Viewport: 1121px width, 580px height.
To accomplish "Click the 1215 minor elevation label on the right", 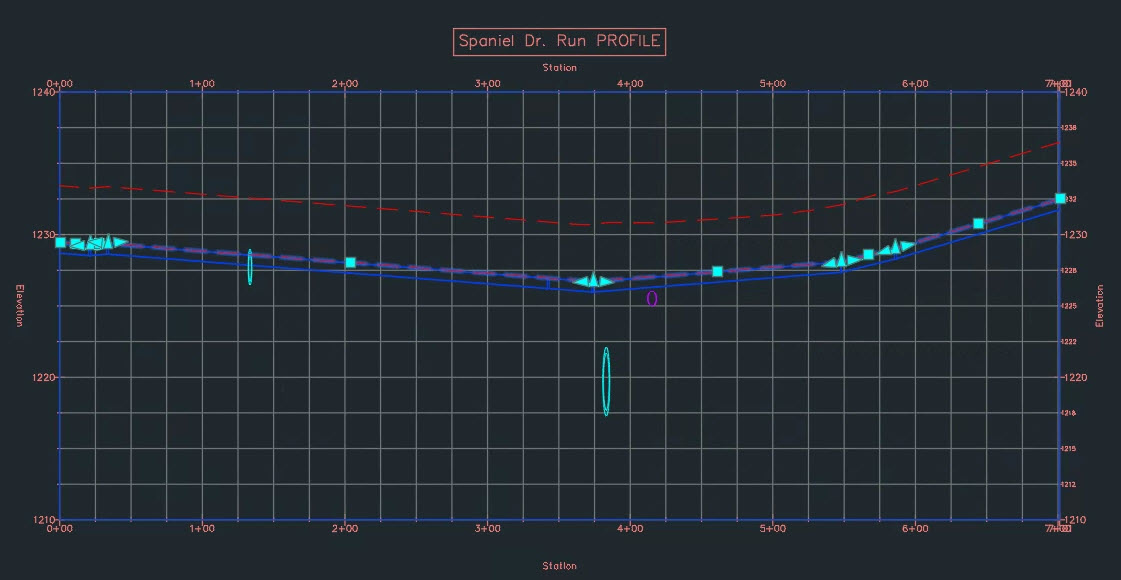I will click(x=1069, y=449).
